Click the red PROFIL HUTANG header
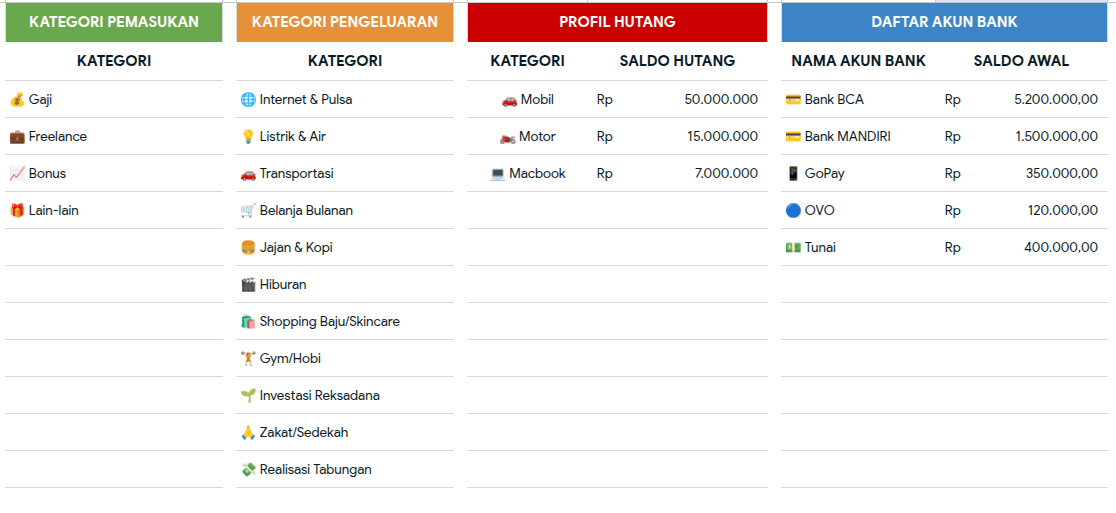1116x513 pixels. tap(617, 22)
